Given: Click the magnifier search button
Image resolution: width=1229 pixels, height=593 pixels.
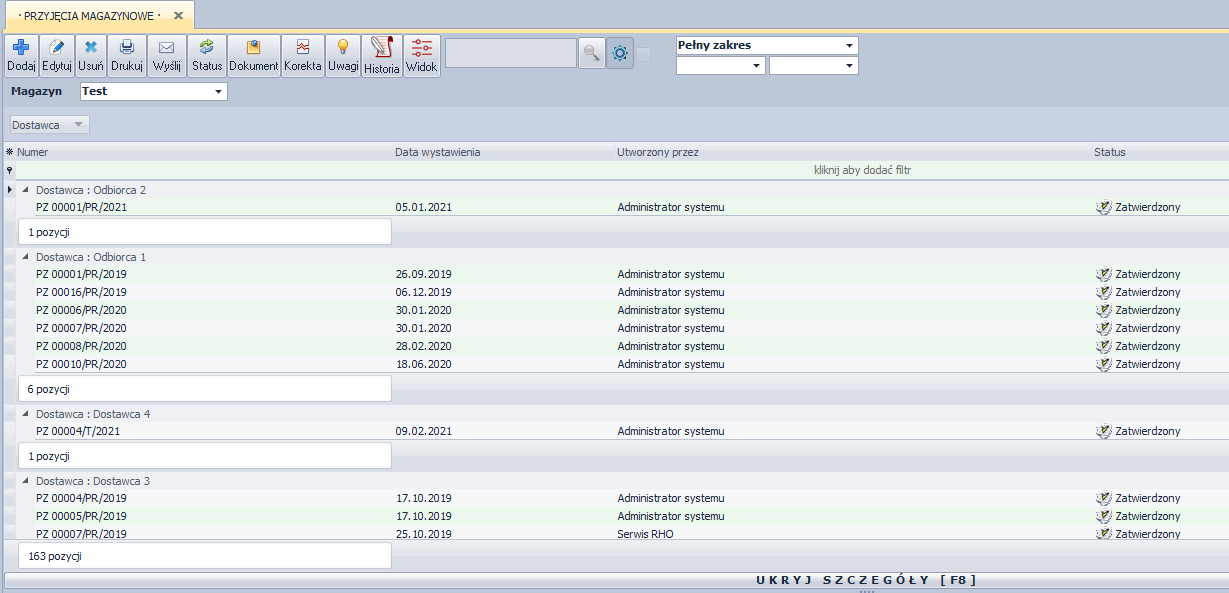Looking at the screenshot, I should point(591,54).
